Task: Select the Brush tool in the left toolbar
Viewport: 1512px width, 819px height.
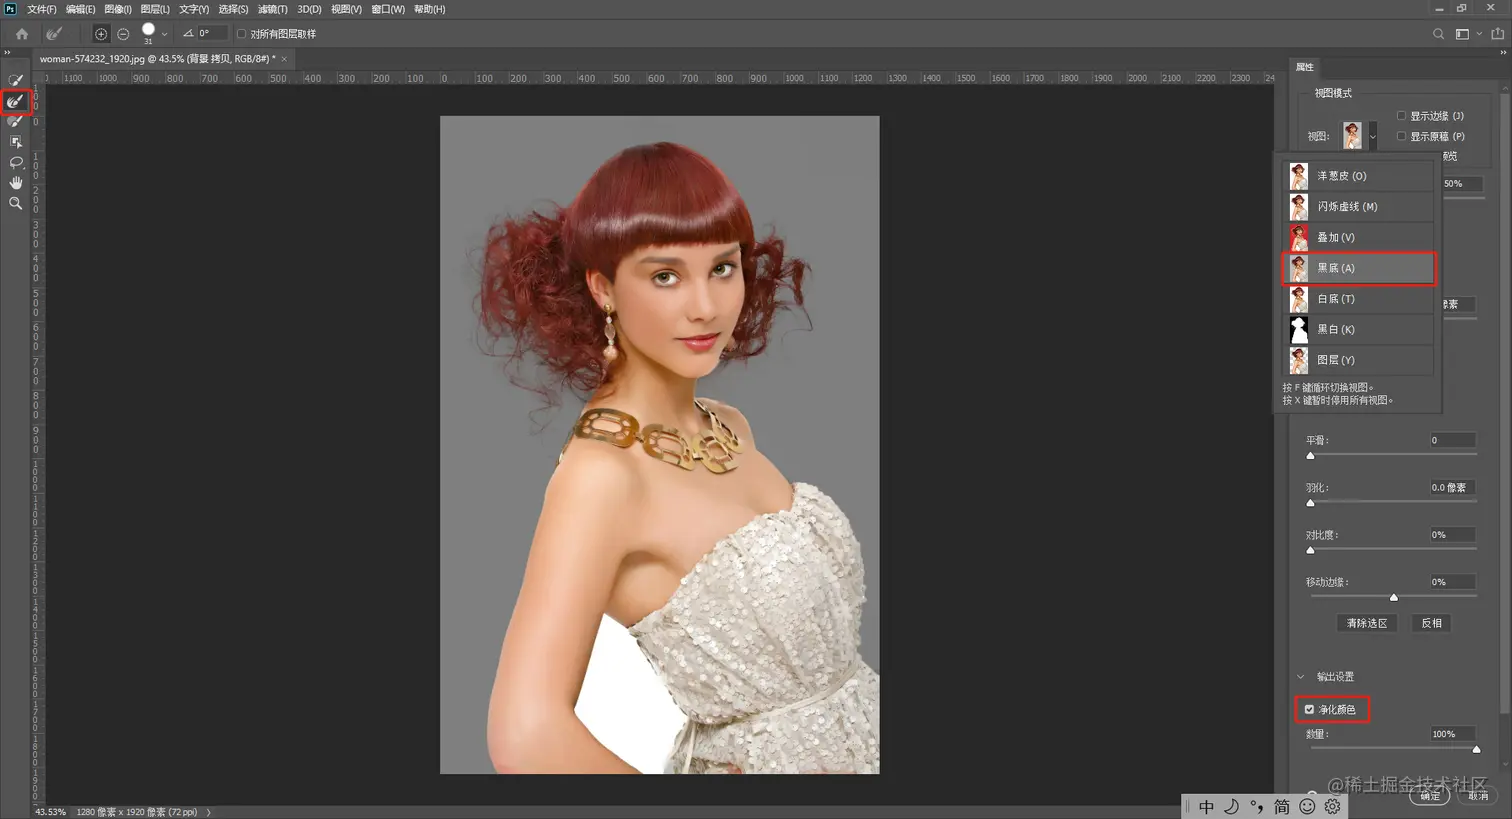Action: point(16,121)
